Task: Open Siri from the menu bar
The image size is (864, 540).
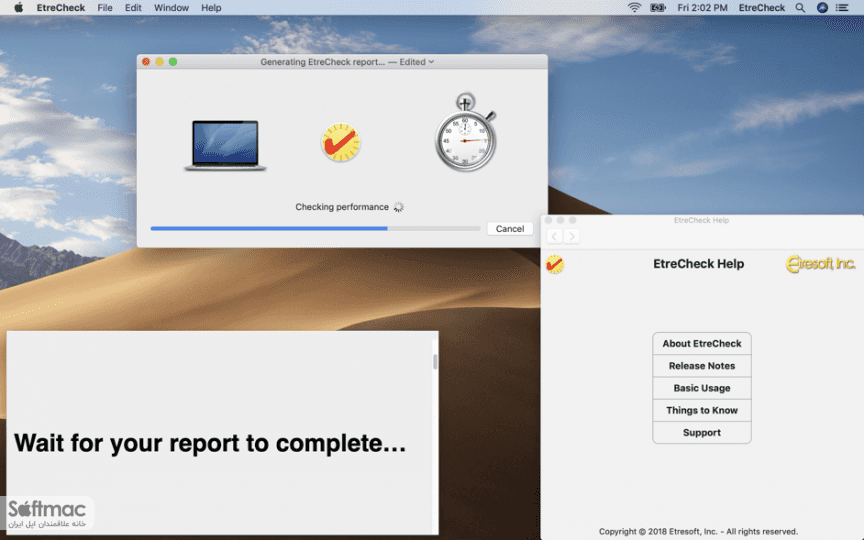Action: tap(822, 8)
